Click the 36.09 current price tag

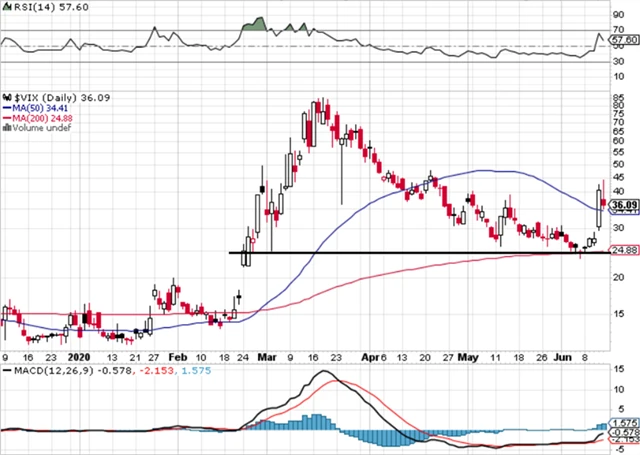click(624, 205)
